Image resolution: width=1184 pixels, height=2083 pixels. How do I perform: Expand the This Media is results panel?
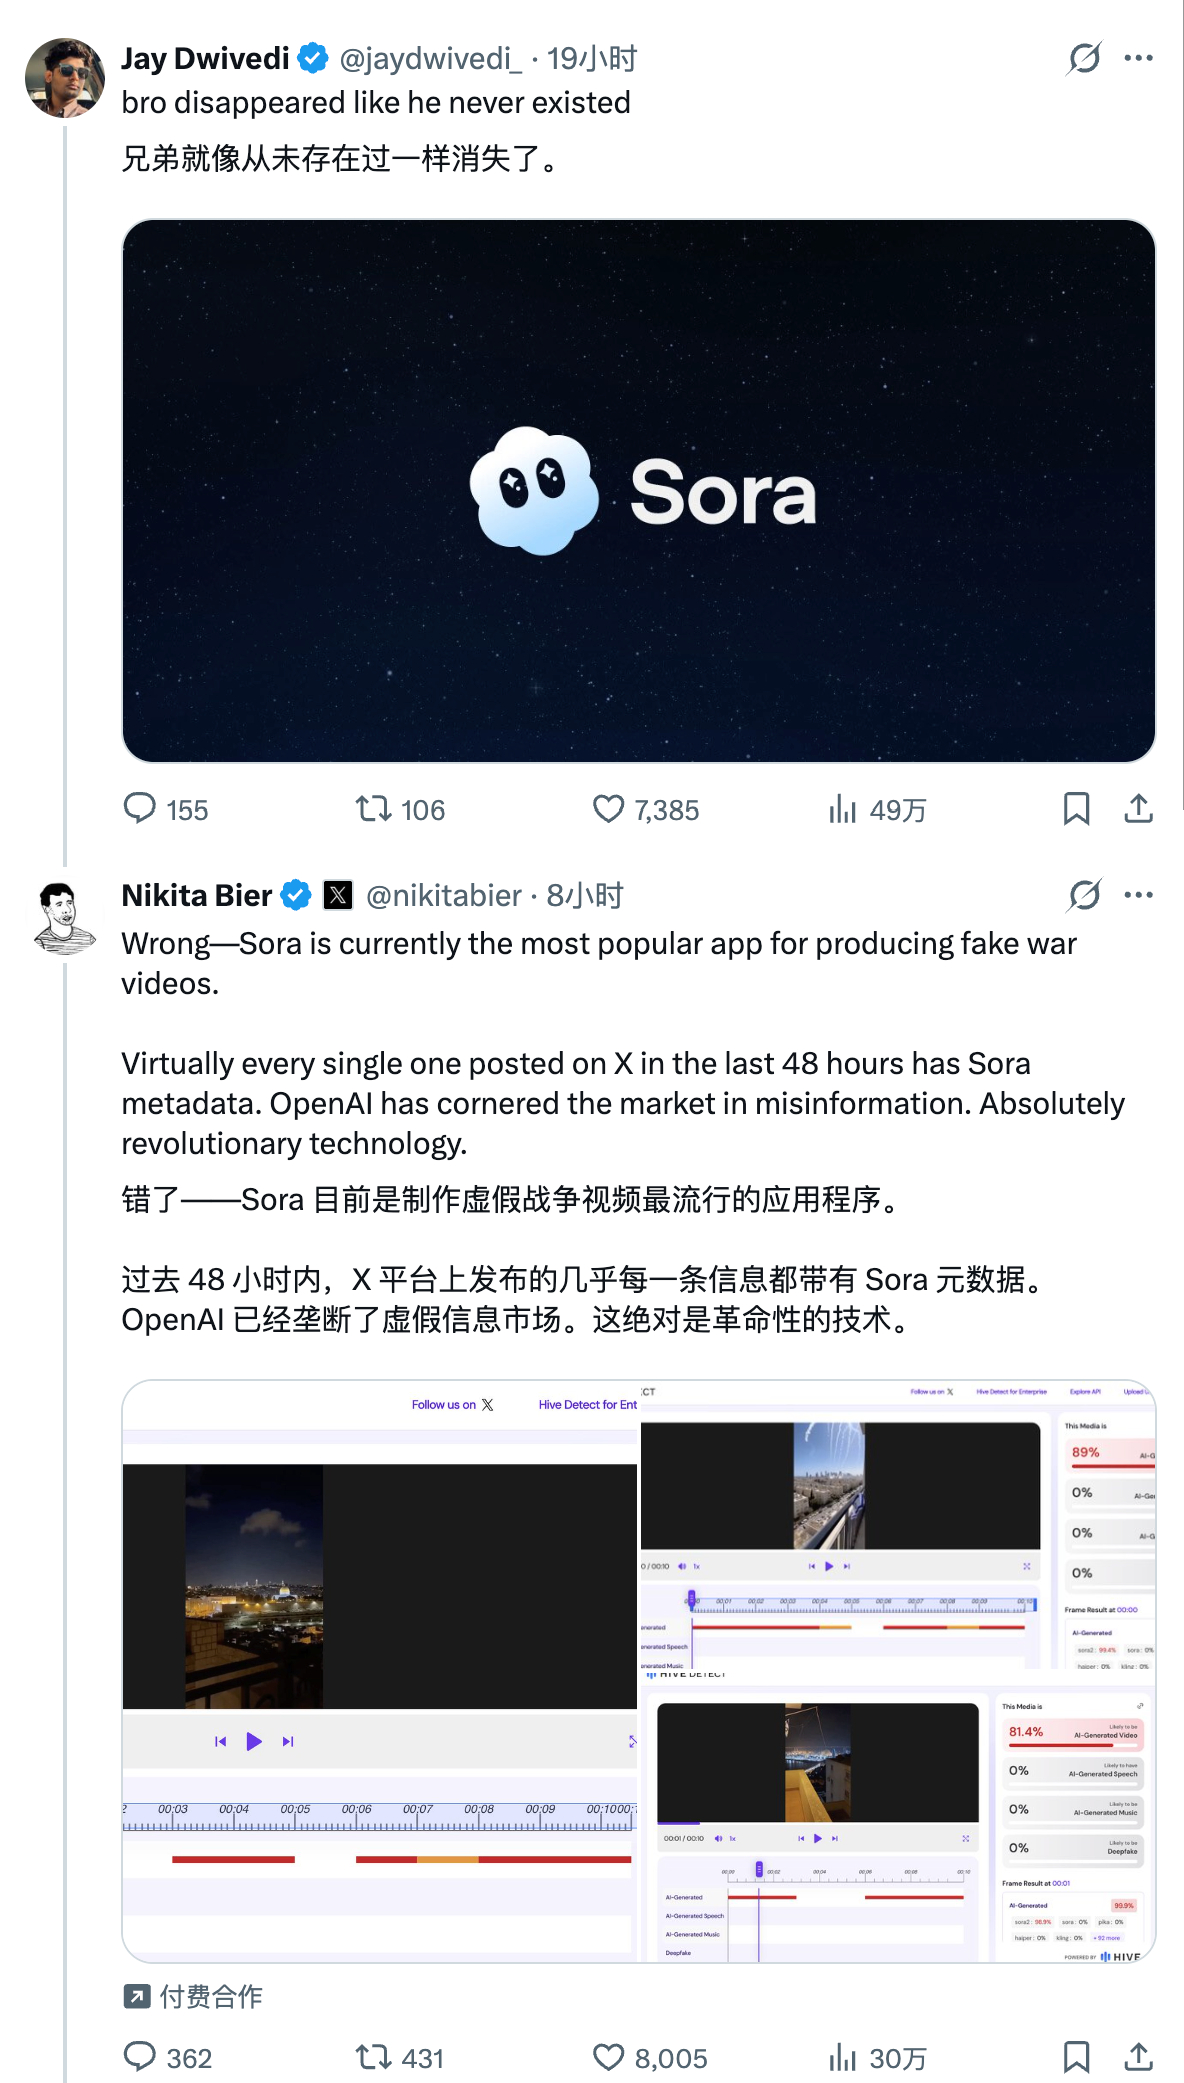[1138, 1705]
